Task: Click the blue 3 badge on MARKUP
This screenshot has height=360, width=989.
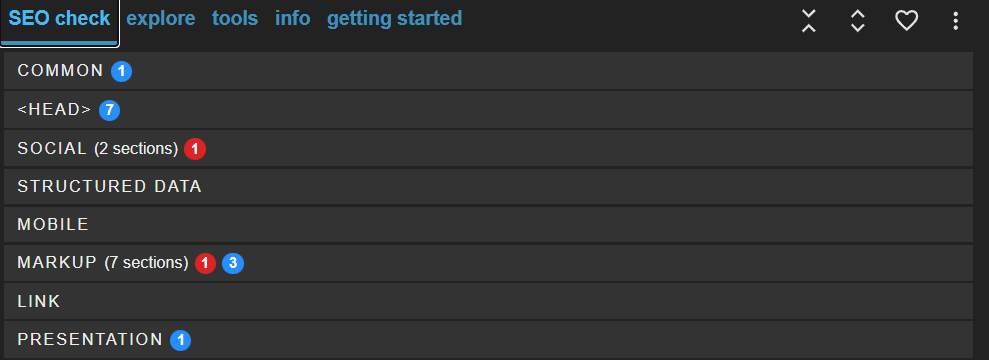Action: point(233,263)
